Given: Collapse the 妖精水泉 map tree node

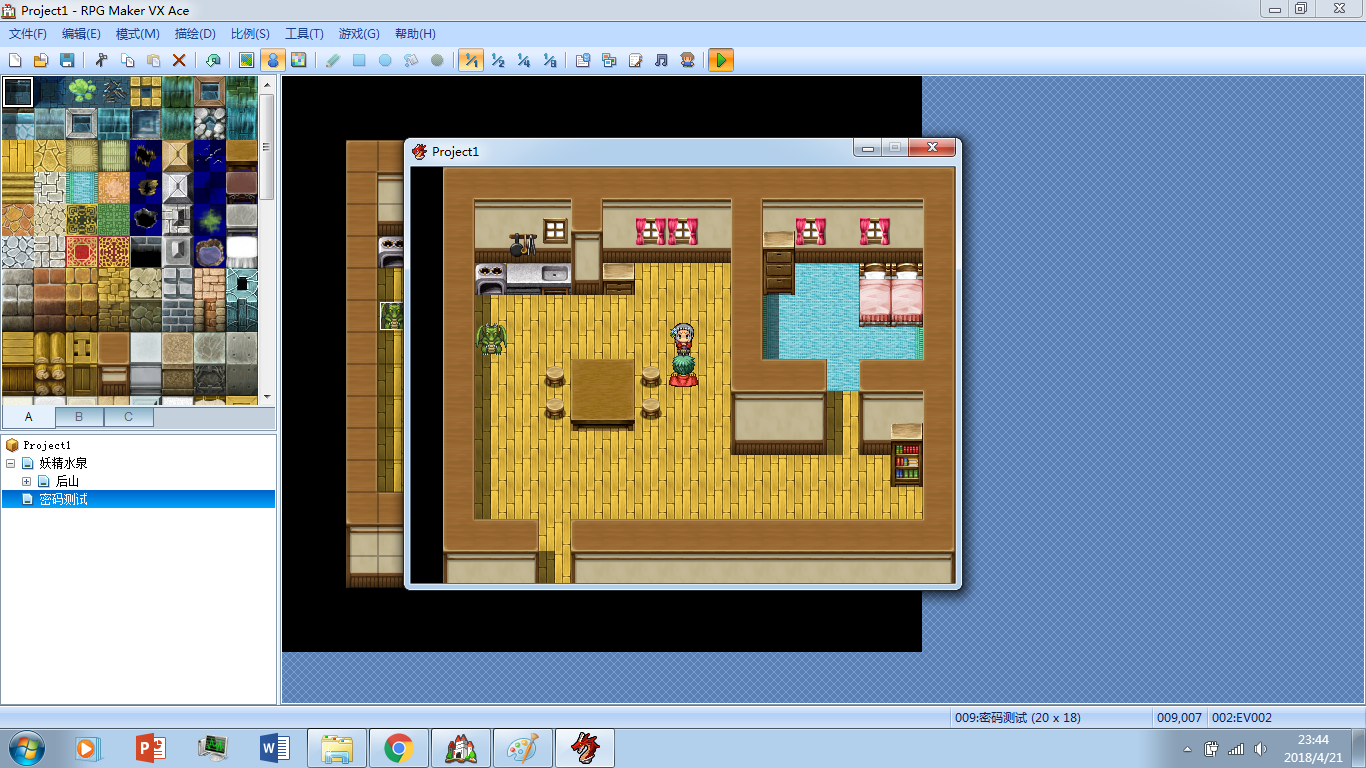Looking at the screenshot, I should click(x=10, y=463).
